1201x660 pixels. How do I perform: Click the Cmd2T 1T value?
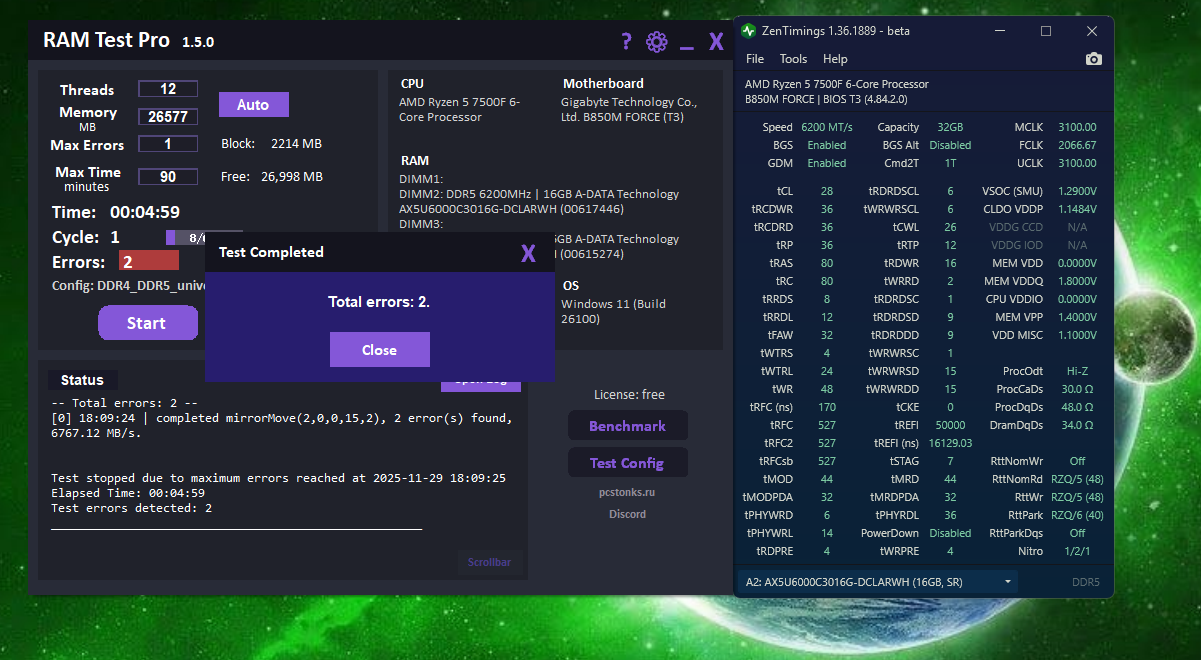pos(950,163)
